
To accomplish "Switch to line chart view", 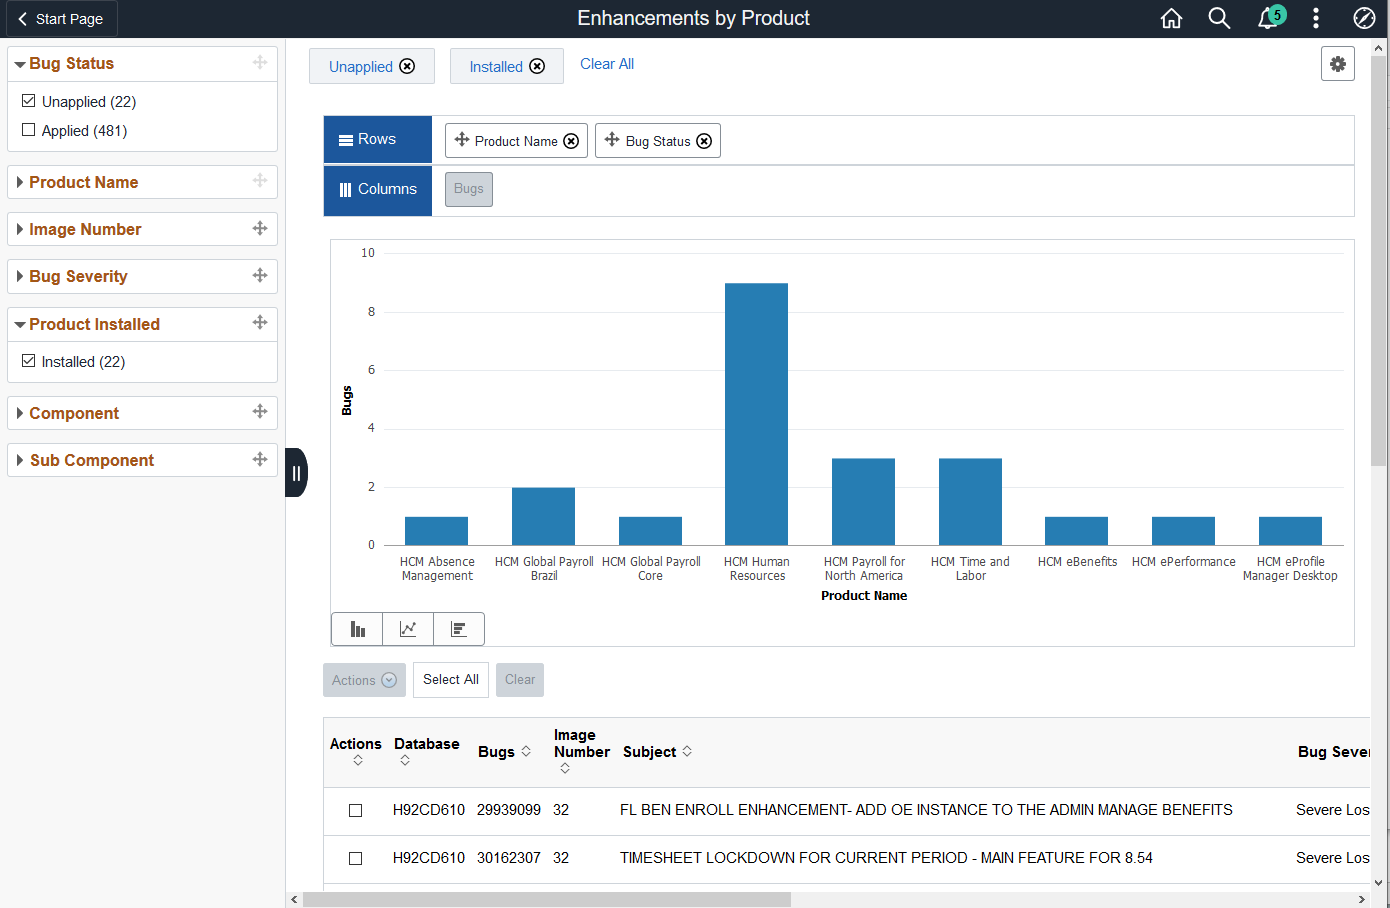I will click(x=408, y=629).
